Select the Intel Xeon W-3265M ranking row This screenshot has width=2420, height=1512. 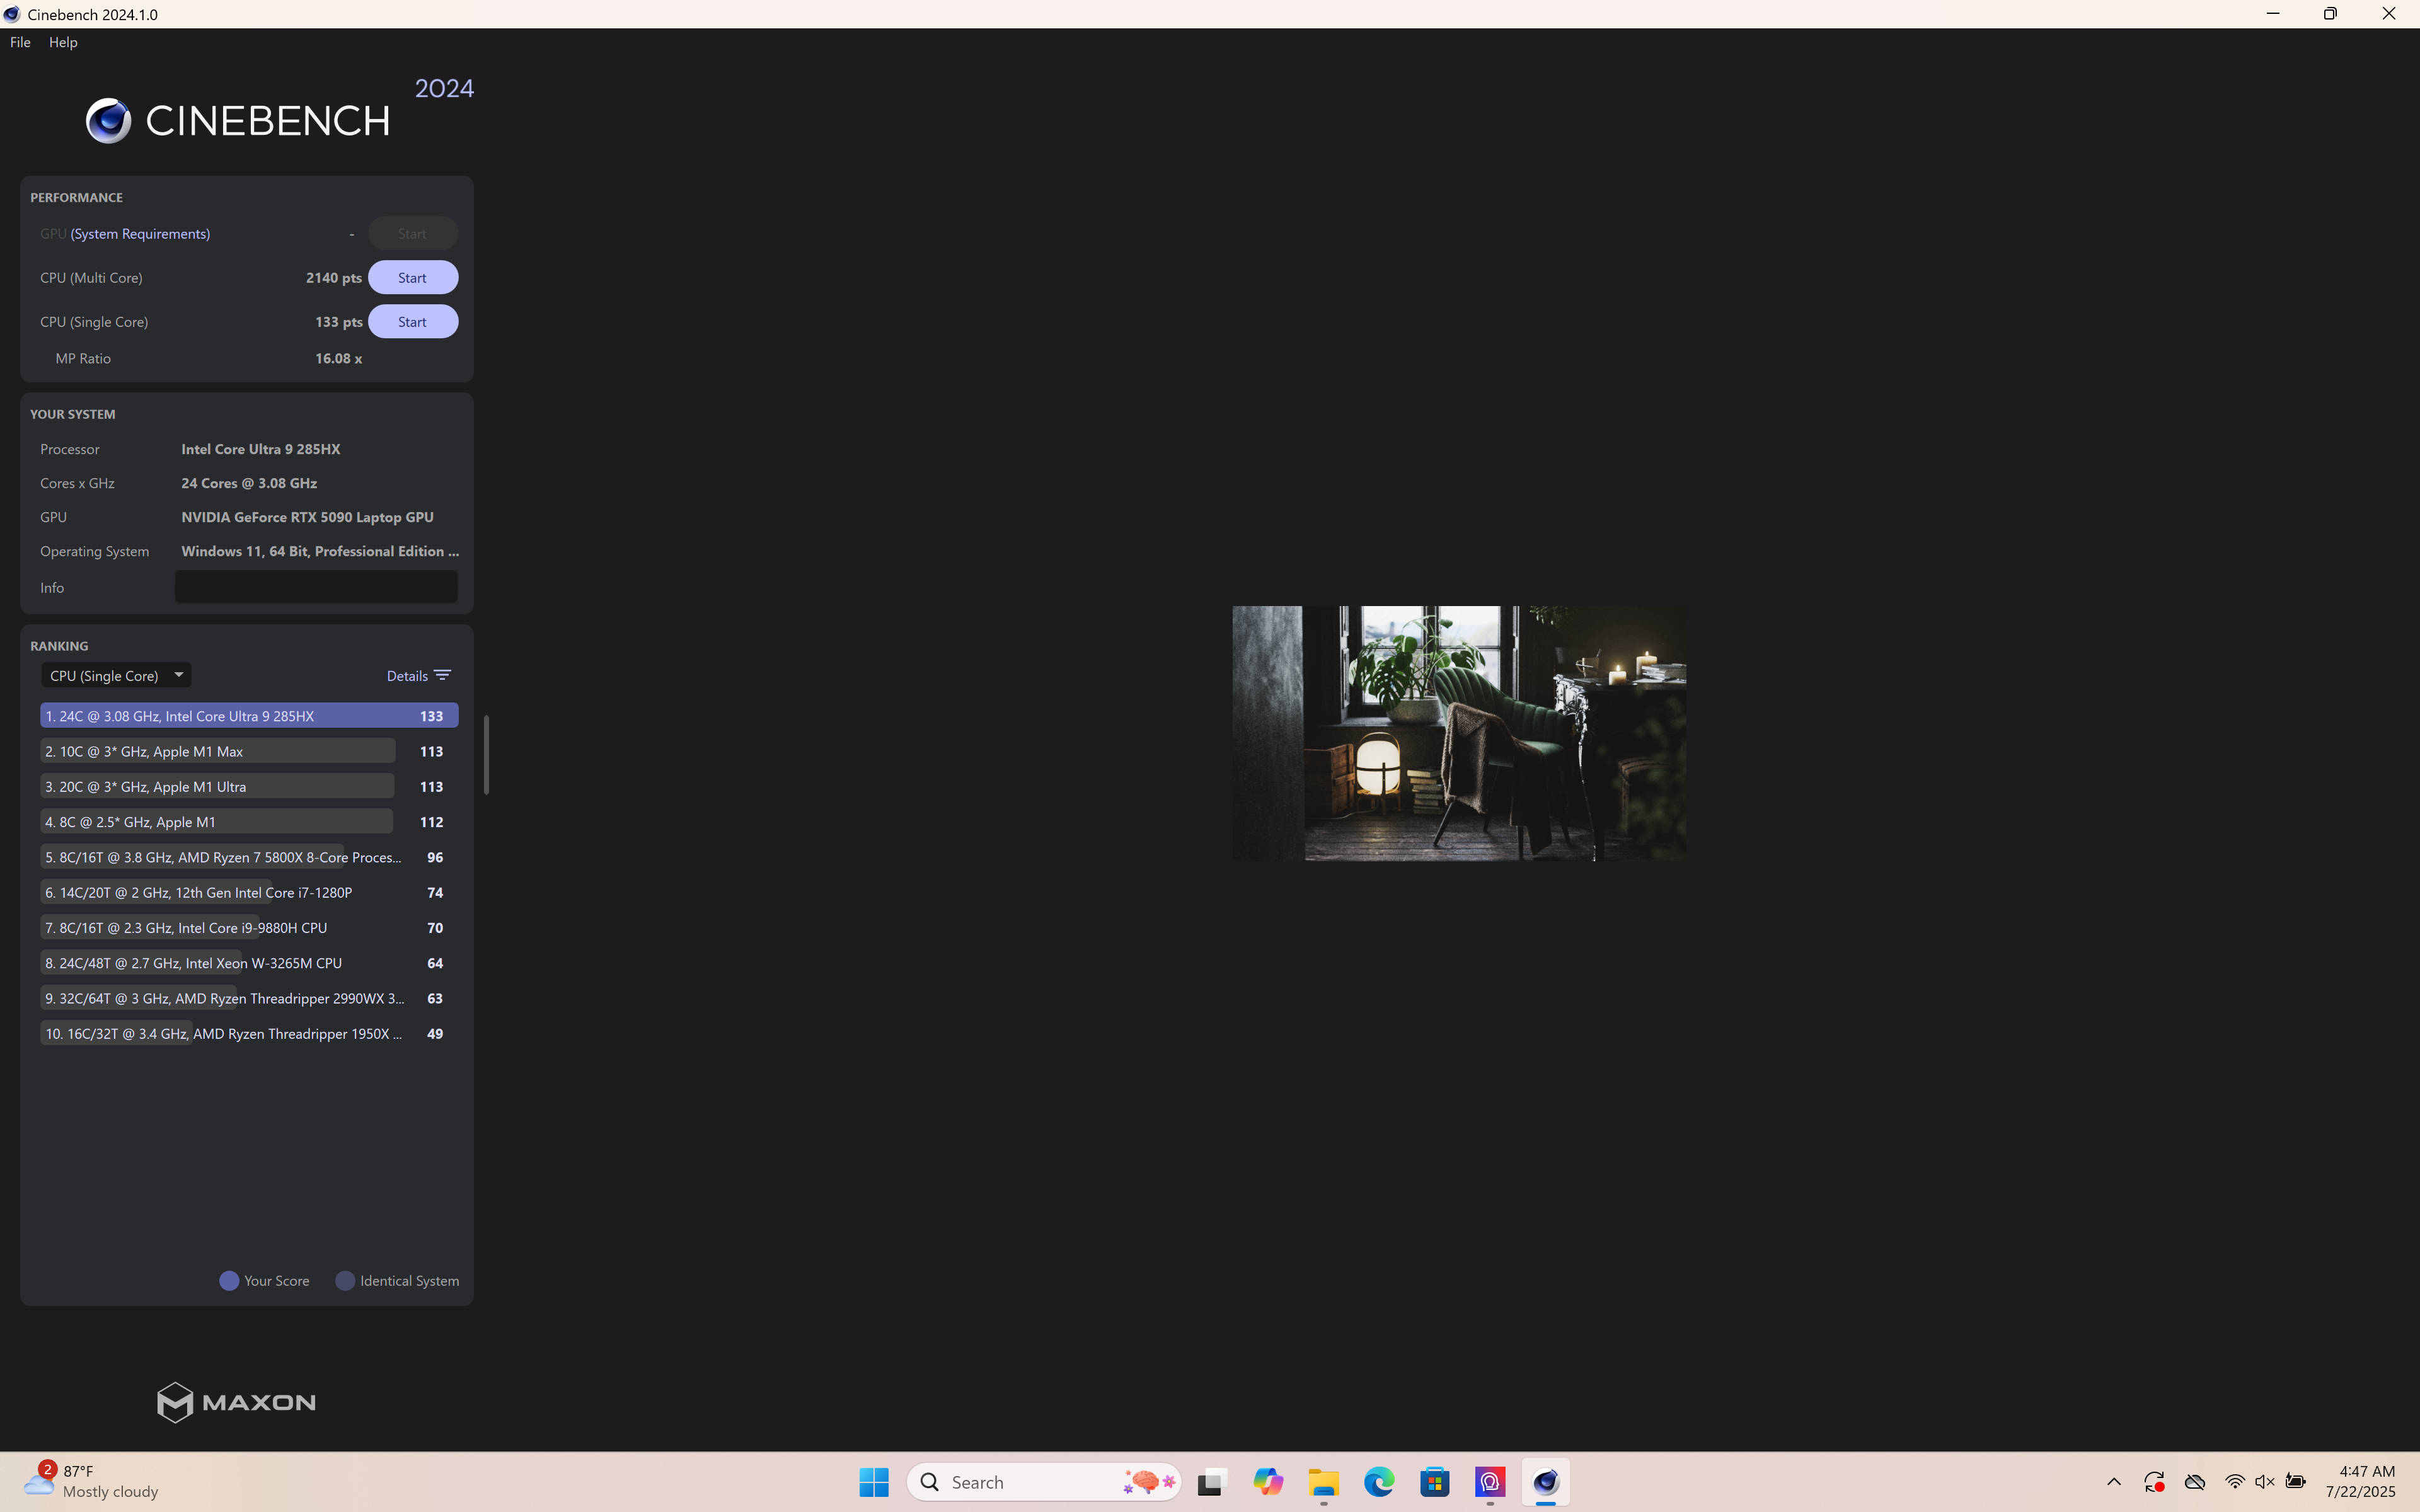click(249, 963)
